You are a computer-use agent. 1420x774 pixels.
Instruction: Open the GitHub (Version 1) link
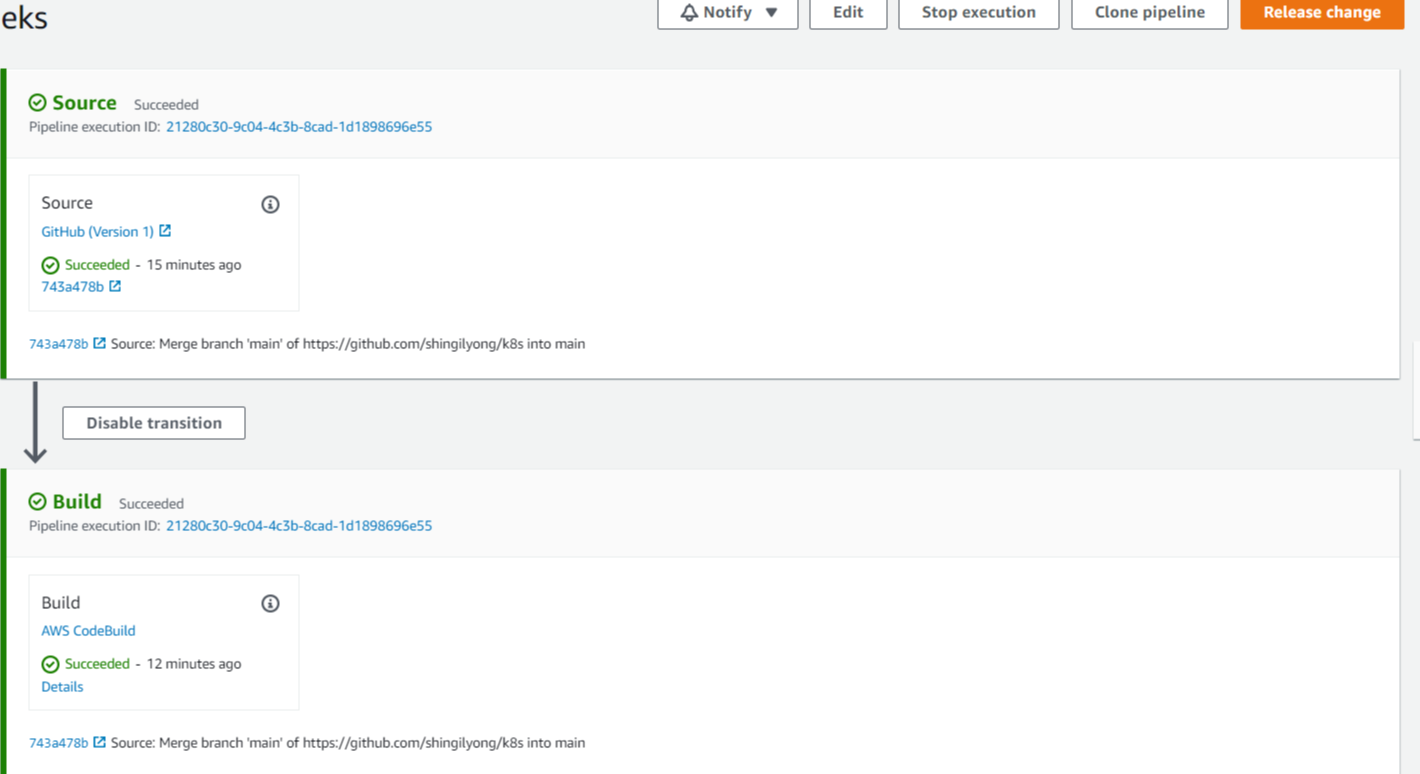97,231
